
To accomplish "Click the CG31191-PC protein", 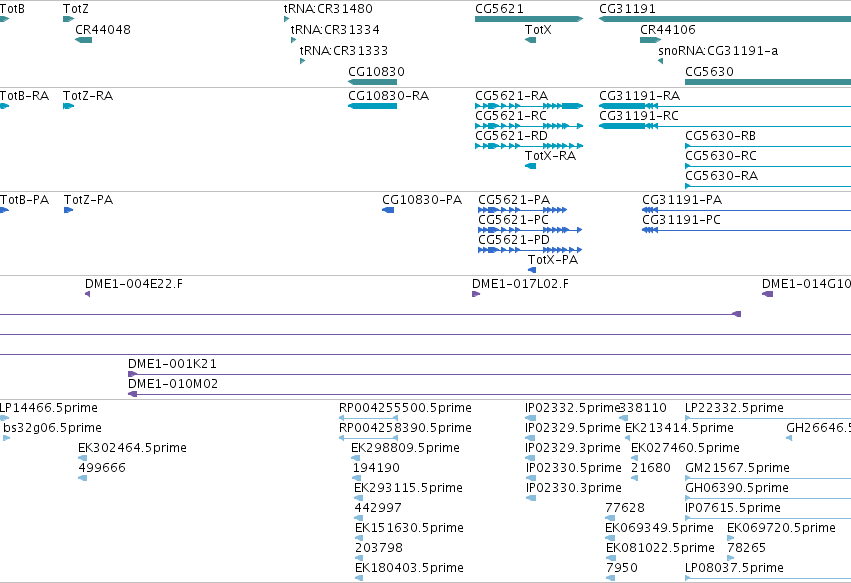I will [x=746, y=230].
